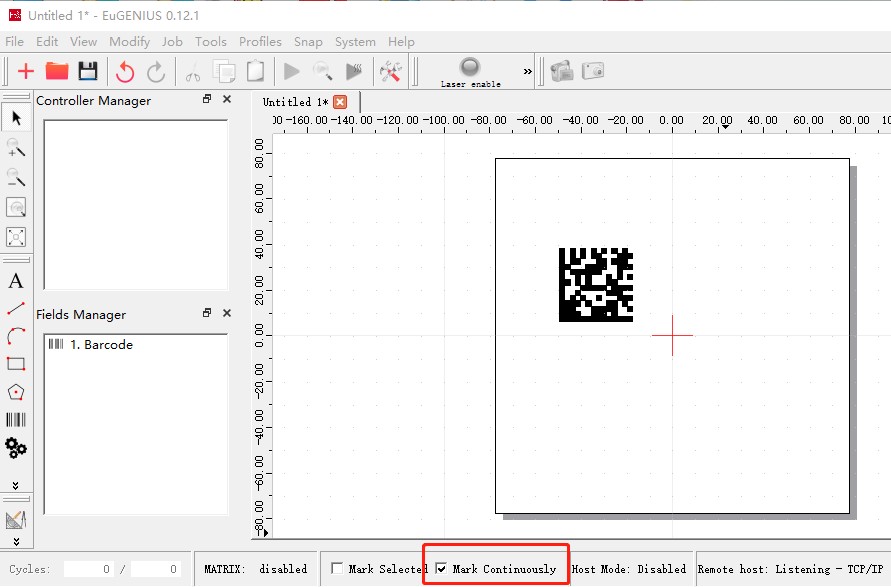Open a file using the red folder icon
Image resolution: width=891 pixels, height=587 pixels.
pyautogui.click(x=57, y=71)
